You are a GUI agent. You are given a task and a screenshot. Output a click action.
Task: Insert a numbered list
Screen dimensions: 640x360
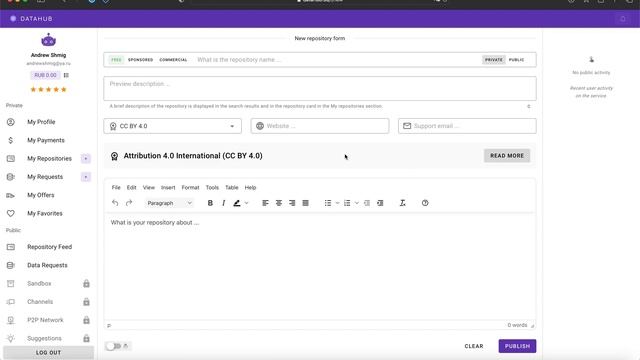pos(347,203)
